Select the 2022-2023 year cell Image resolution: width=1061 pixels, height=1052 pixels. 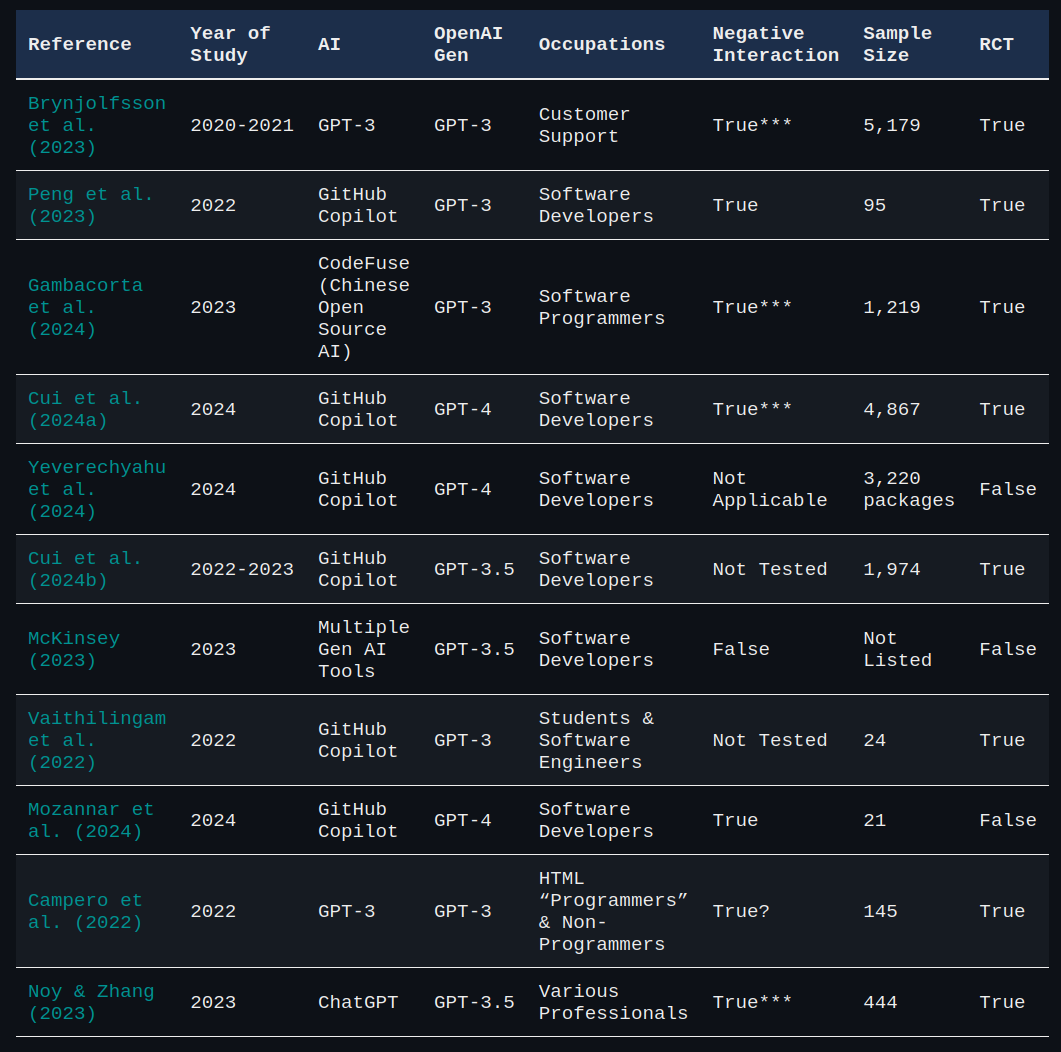(242, 569)
